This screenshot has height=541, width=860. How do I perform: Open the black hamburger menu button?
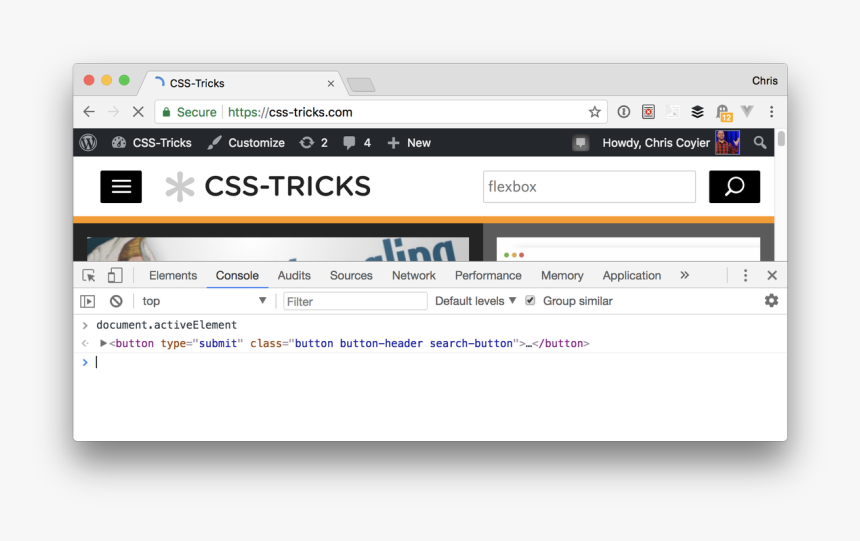(121, 187)
